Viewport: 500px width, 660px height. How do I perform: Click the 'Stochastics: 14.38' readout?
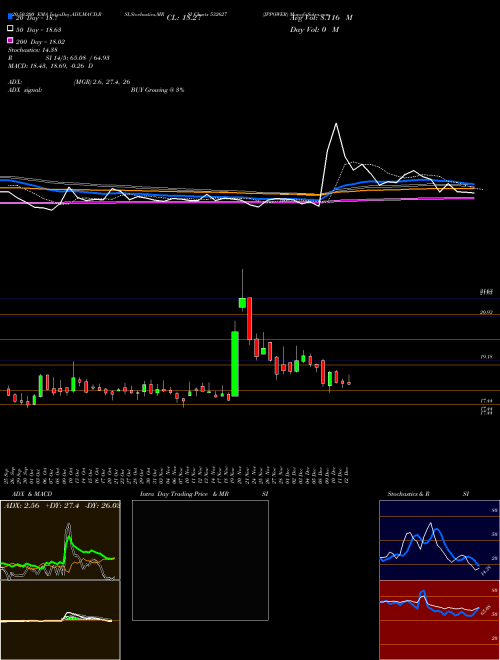32,50
